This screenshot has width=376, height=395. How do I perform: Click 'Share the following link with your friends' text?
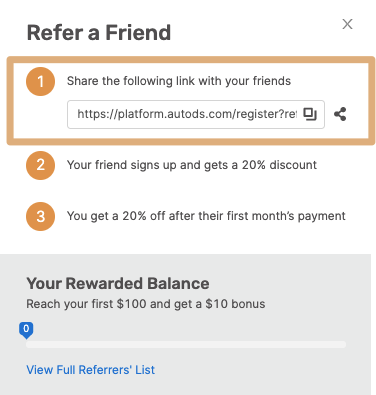(179, 81)
